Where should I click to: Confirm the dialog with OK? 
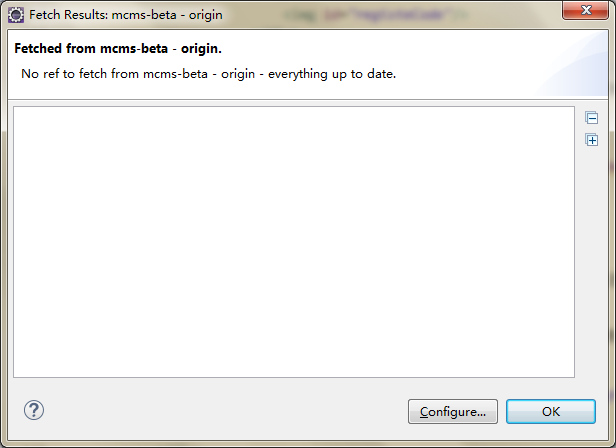coord(551,411)
